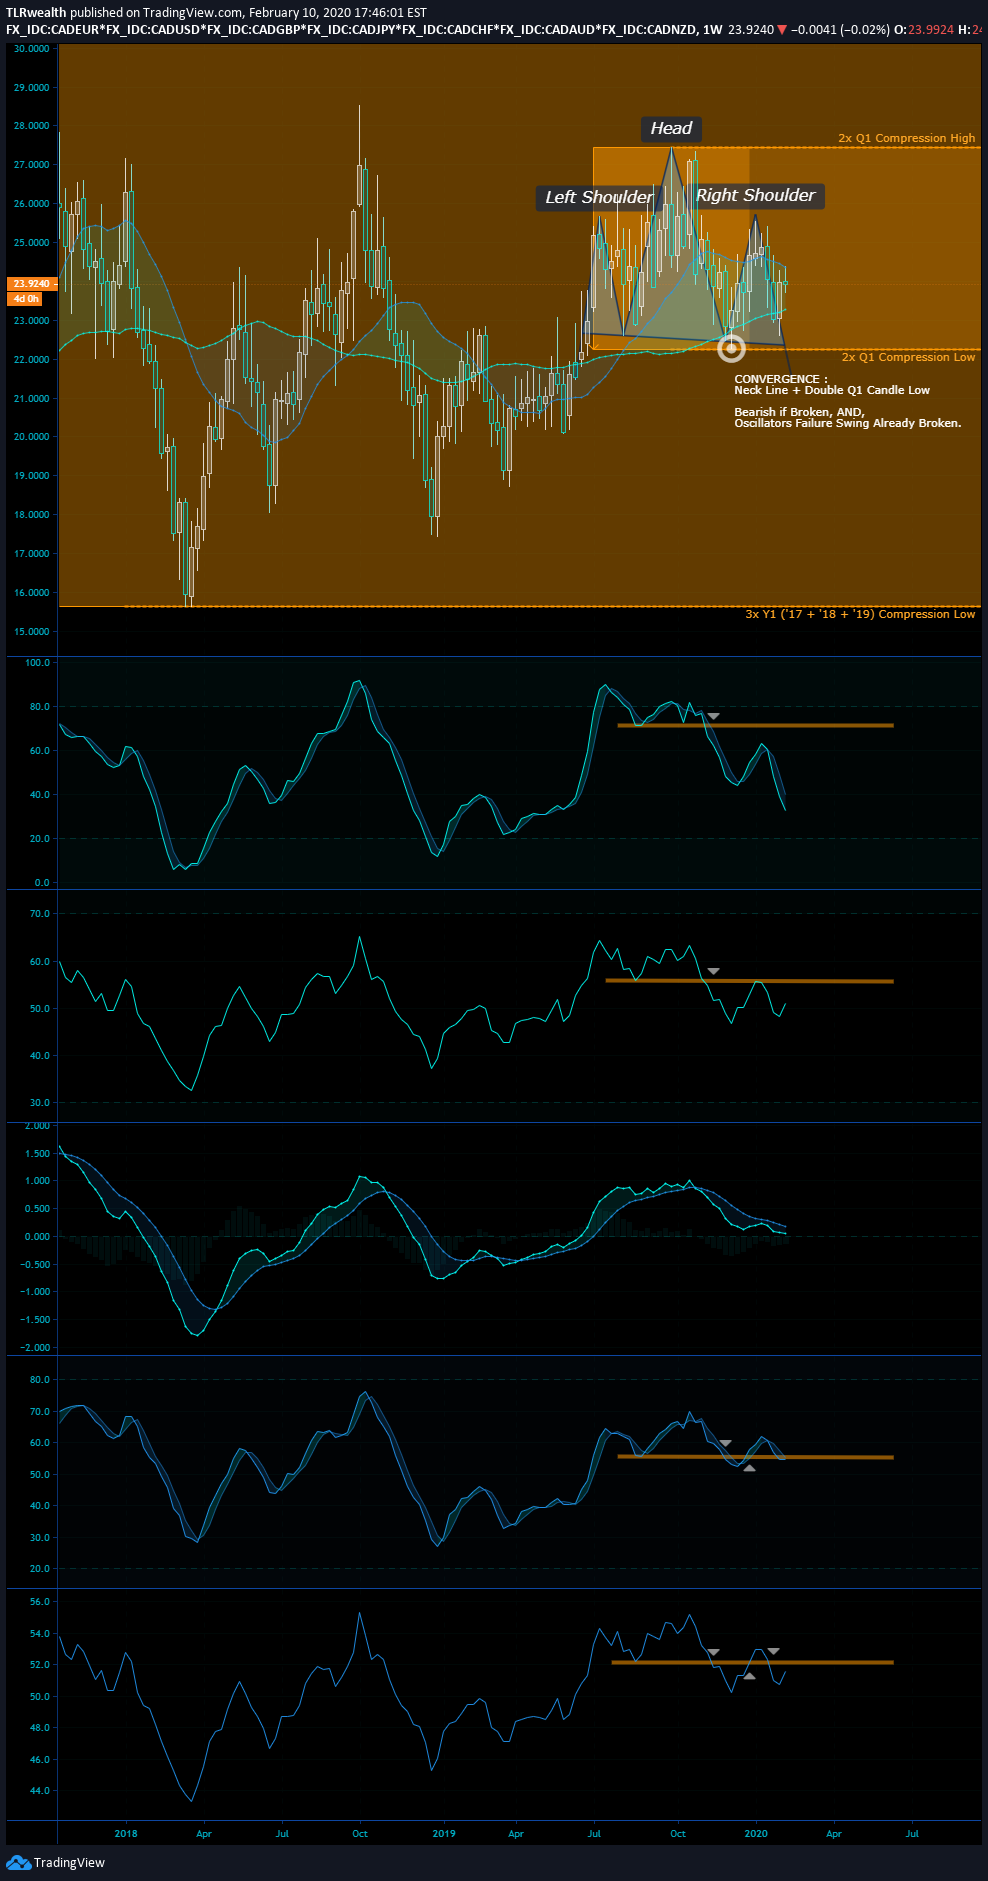The height and width of the screenshot is (1881, 988).
Task: Click the orange line in bottom oscillator panel
Action: (752, 1662)
